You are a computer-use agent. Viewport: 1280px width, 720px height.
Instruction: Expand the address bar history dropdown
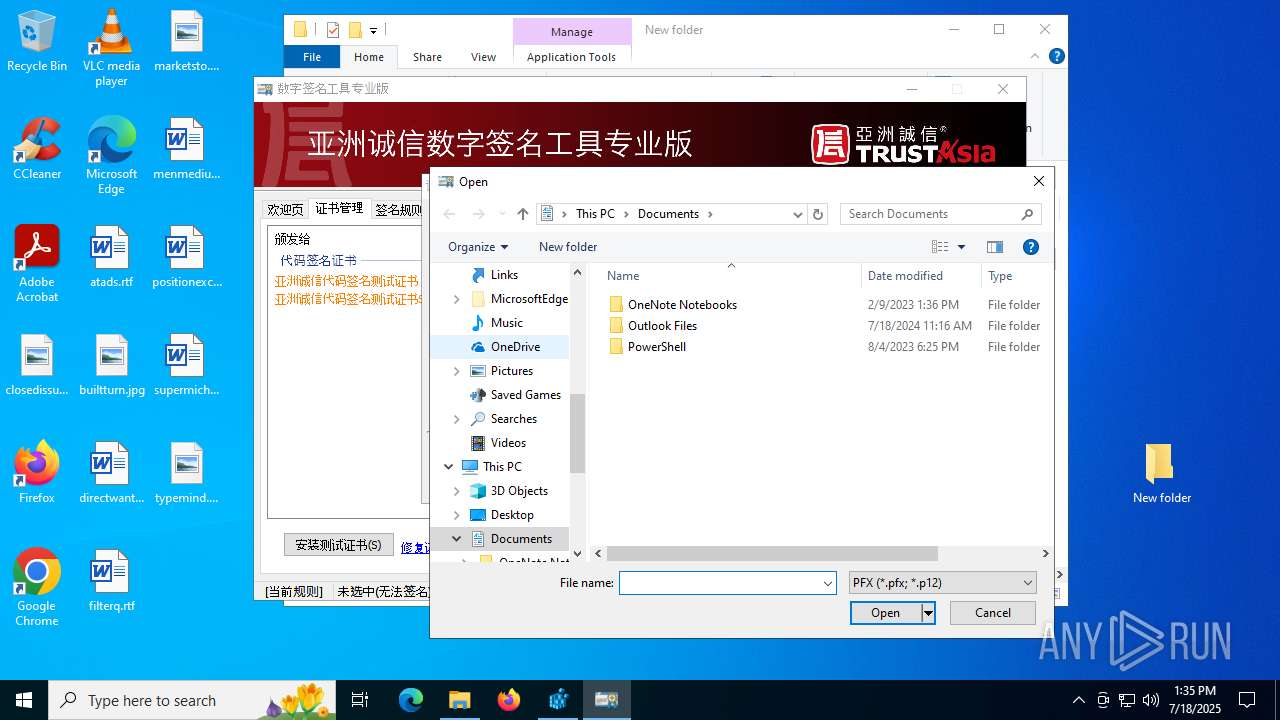797,214
